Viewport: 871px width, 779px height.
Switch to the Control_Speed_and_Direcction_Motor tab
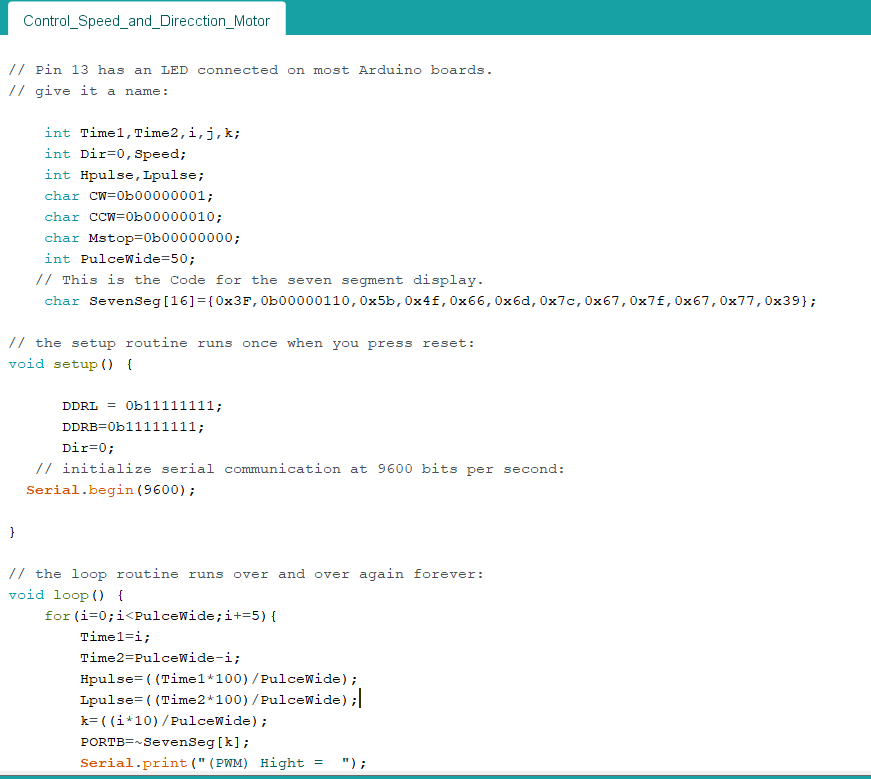[x=146, y=19]
